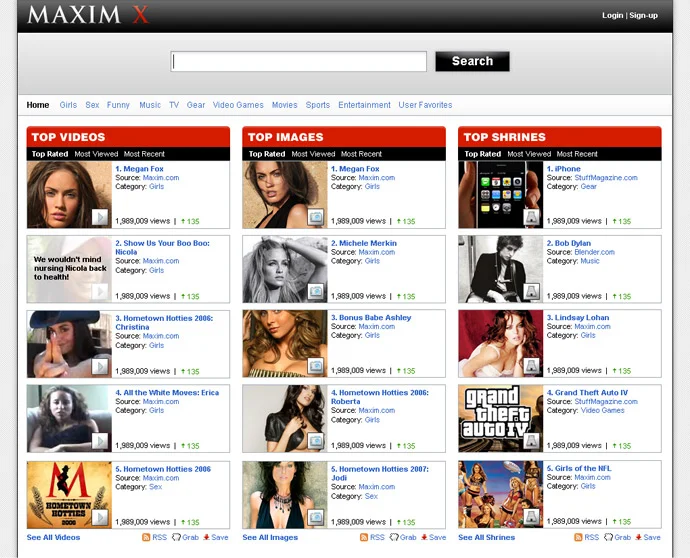
Task: Click shrine icon on iPhone thumbnail
Action: click(x=532, y=217)
